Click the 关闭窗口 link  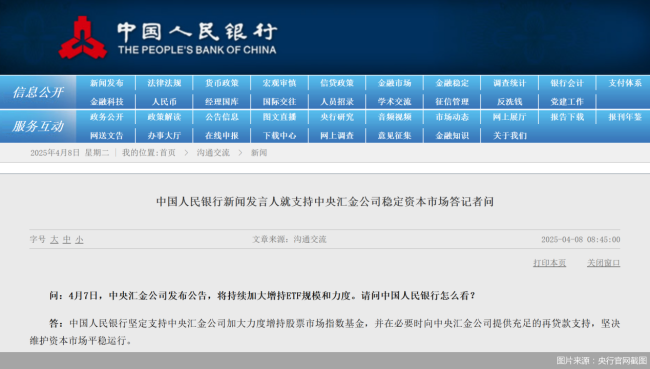click(603, 263)
